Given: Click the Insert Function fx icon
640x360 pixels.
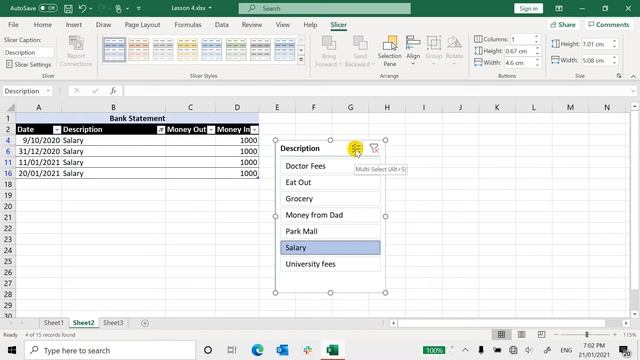Looking at the screenshot, I should point(113,91).
